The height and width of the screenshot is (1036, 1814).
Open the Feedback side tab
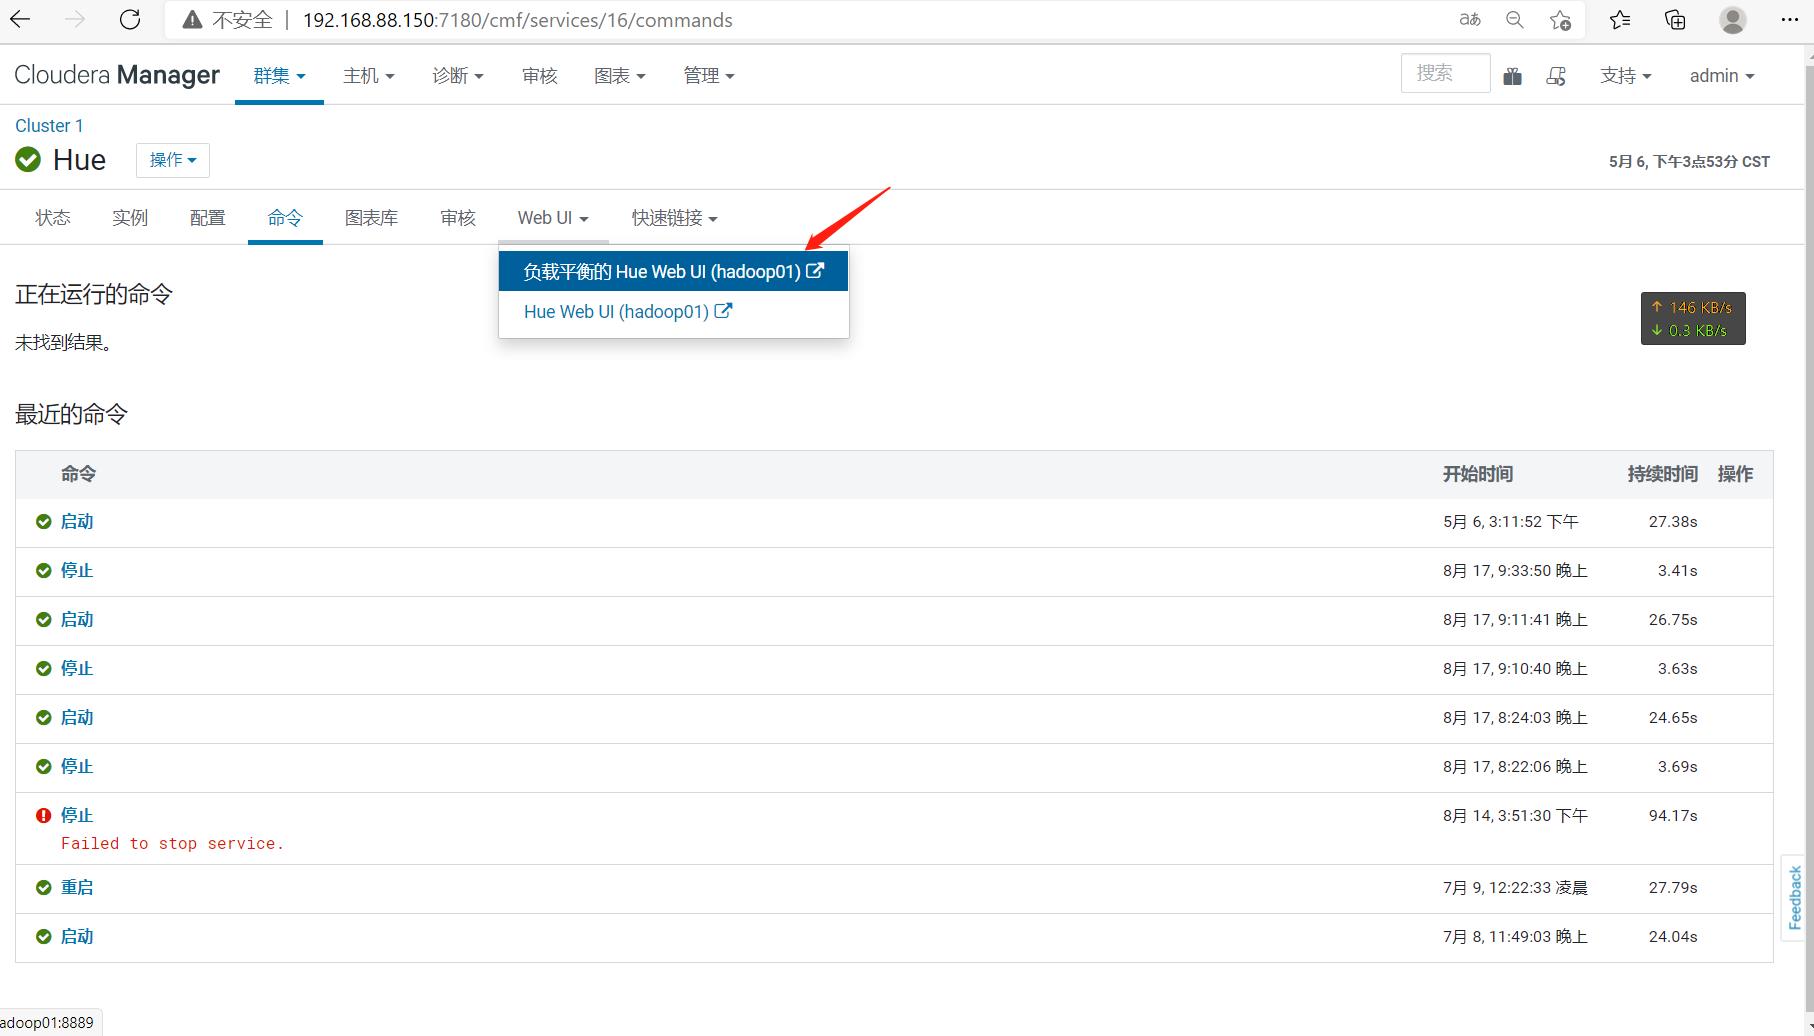click(1795, 897)
